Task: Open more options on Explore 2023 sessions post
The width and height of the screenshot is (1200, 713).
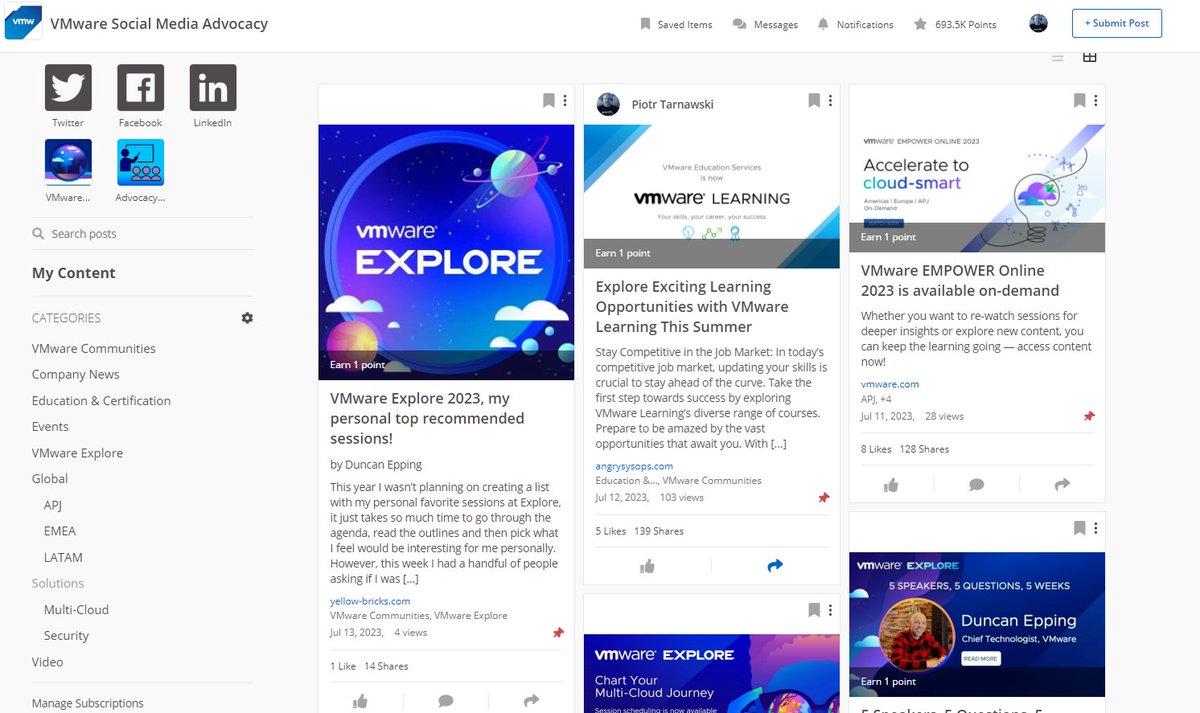Action: click(x=565, y=101)
